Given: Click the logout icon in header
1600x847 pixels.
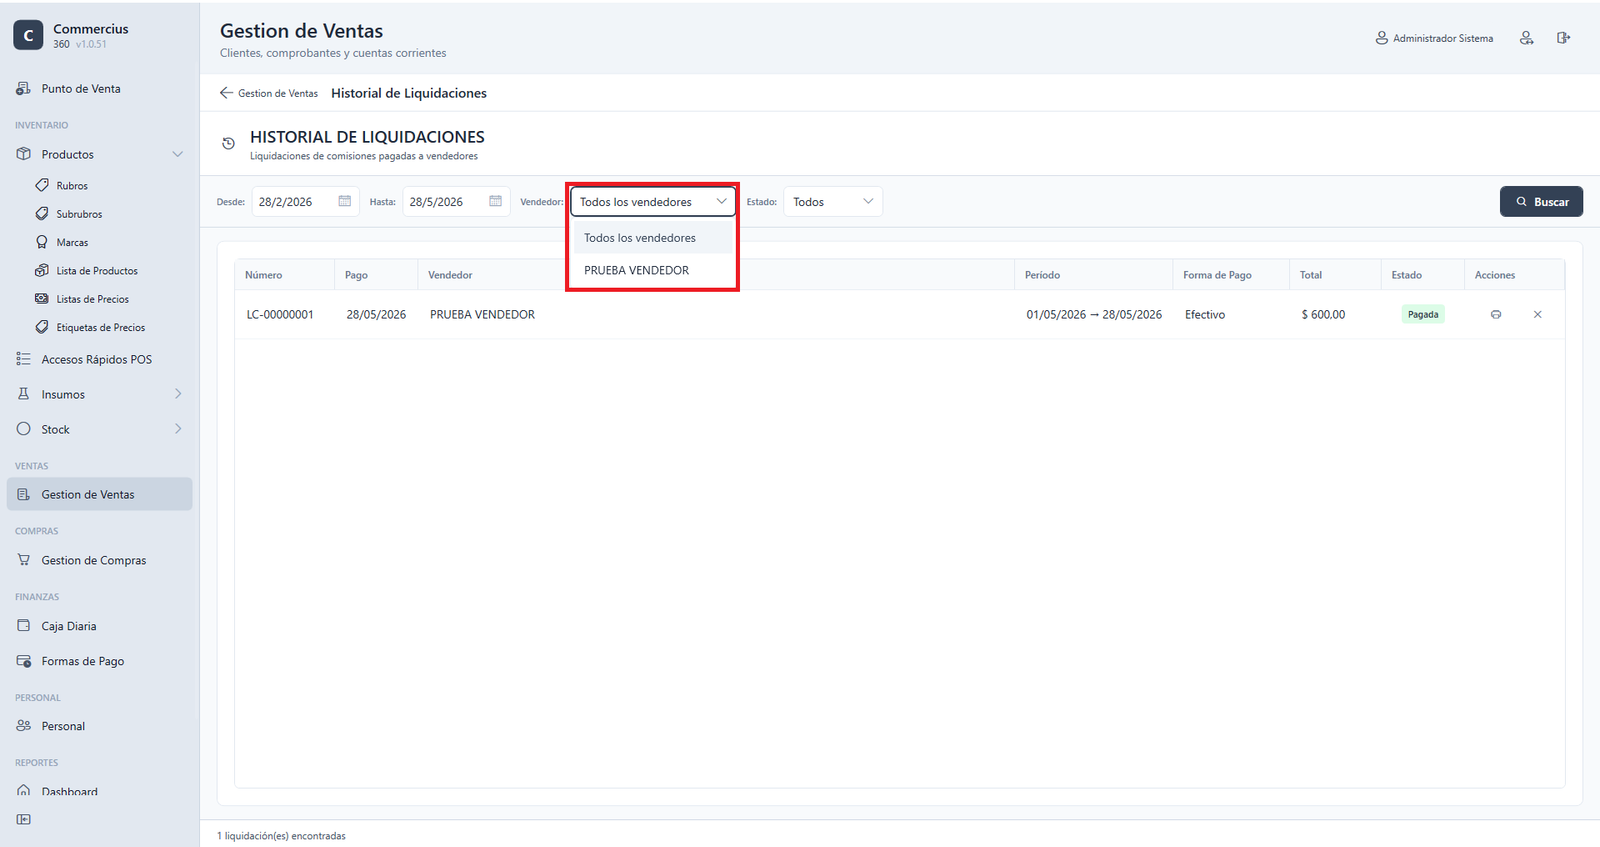Looking at the screenshot, I should tap(1563, 38).
